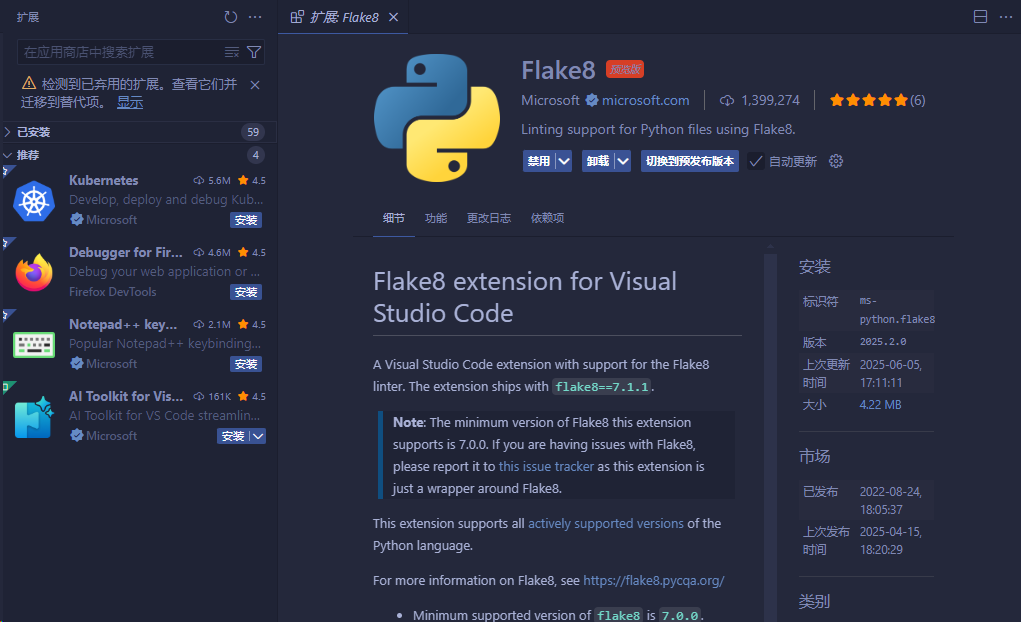Open extensions view more actions menu
The width and height of the screenshot is (1021, 622).
255,17
